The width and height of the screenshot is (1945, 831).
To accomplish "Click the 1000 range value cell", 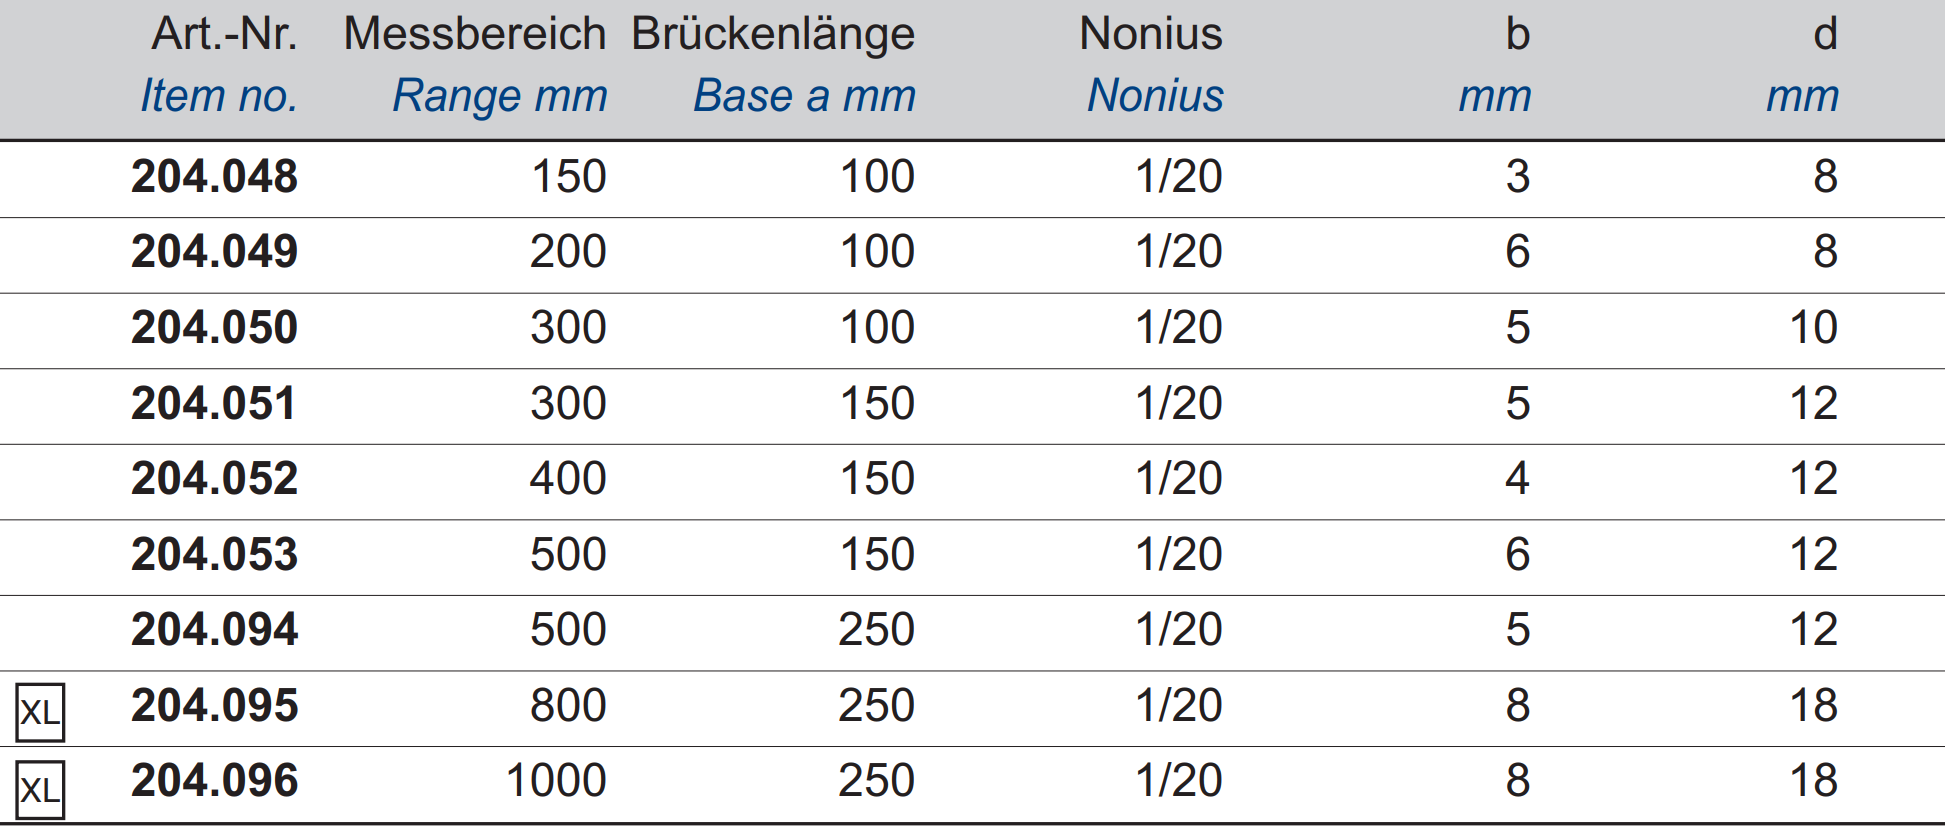I will pos(556,781).
